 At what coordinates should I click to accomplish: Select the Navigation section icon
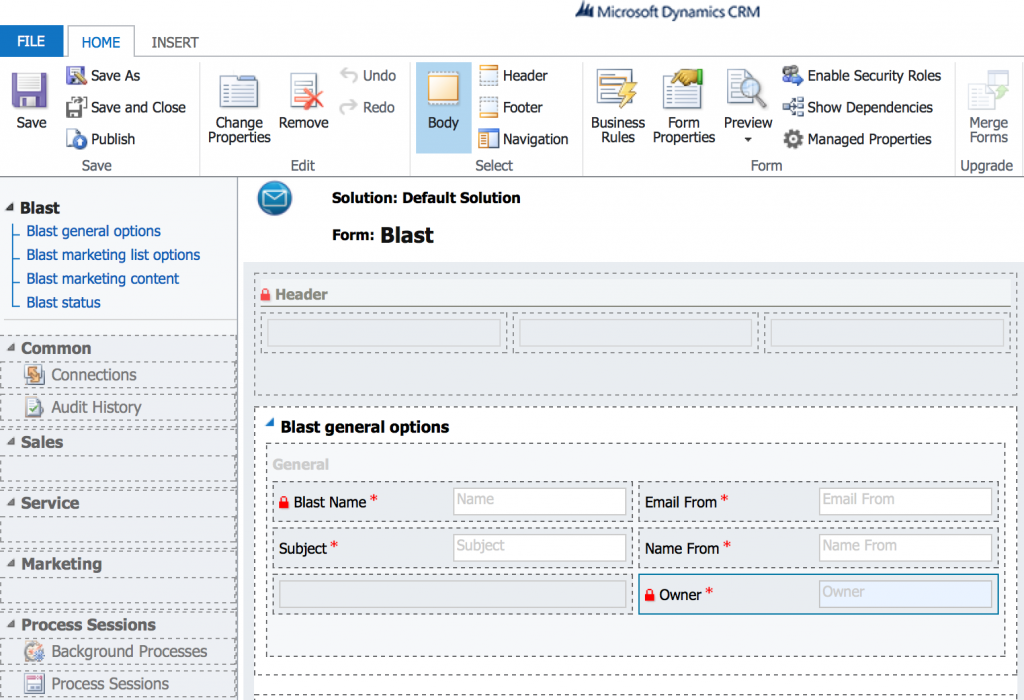tap(488, 139)
